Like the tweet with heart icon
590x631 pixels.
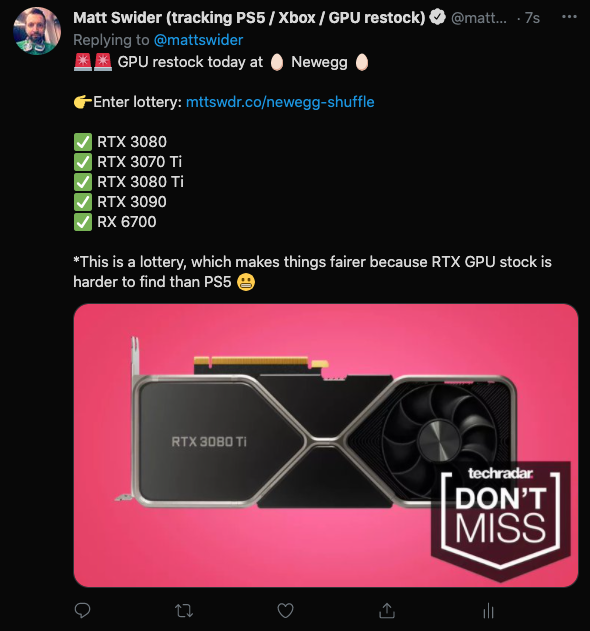(x=285, y=611)
